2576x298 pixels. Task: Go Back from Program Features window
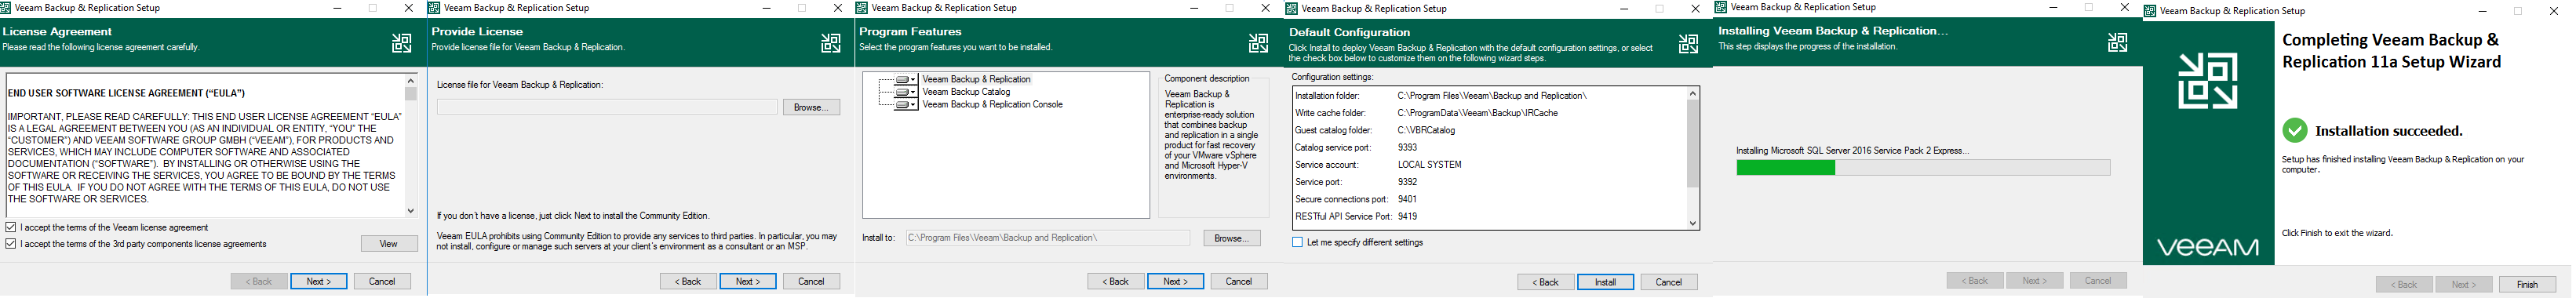pos(1116,282)
